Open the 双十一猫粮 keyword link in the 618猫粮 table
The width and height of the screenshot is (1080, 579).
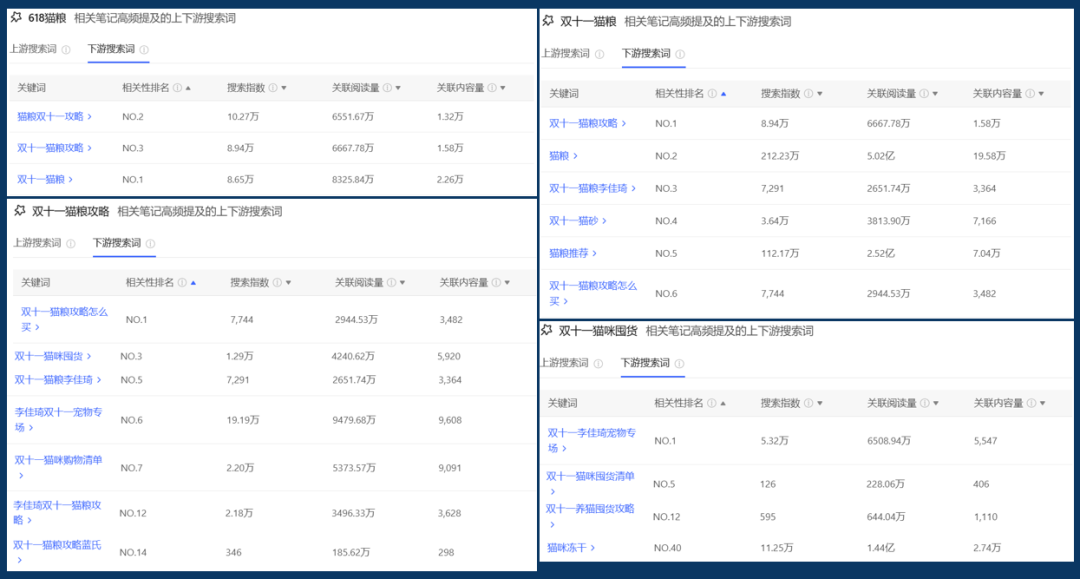point(44,179)
